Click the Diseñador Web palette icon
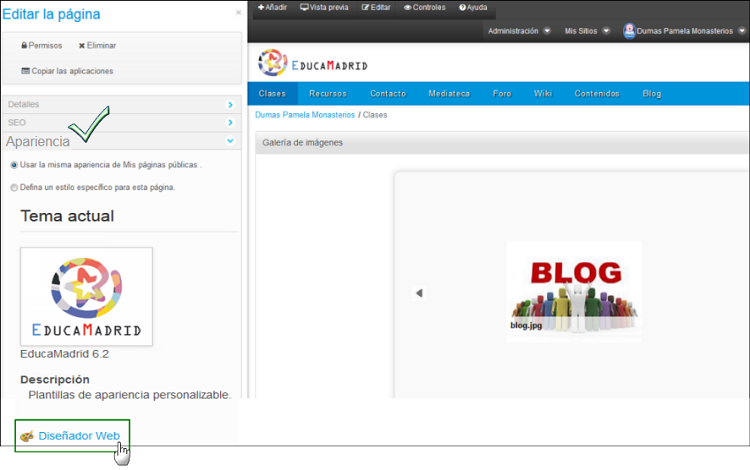The image size is (750, 470). click(x=27, y=436)
